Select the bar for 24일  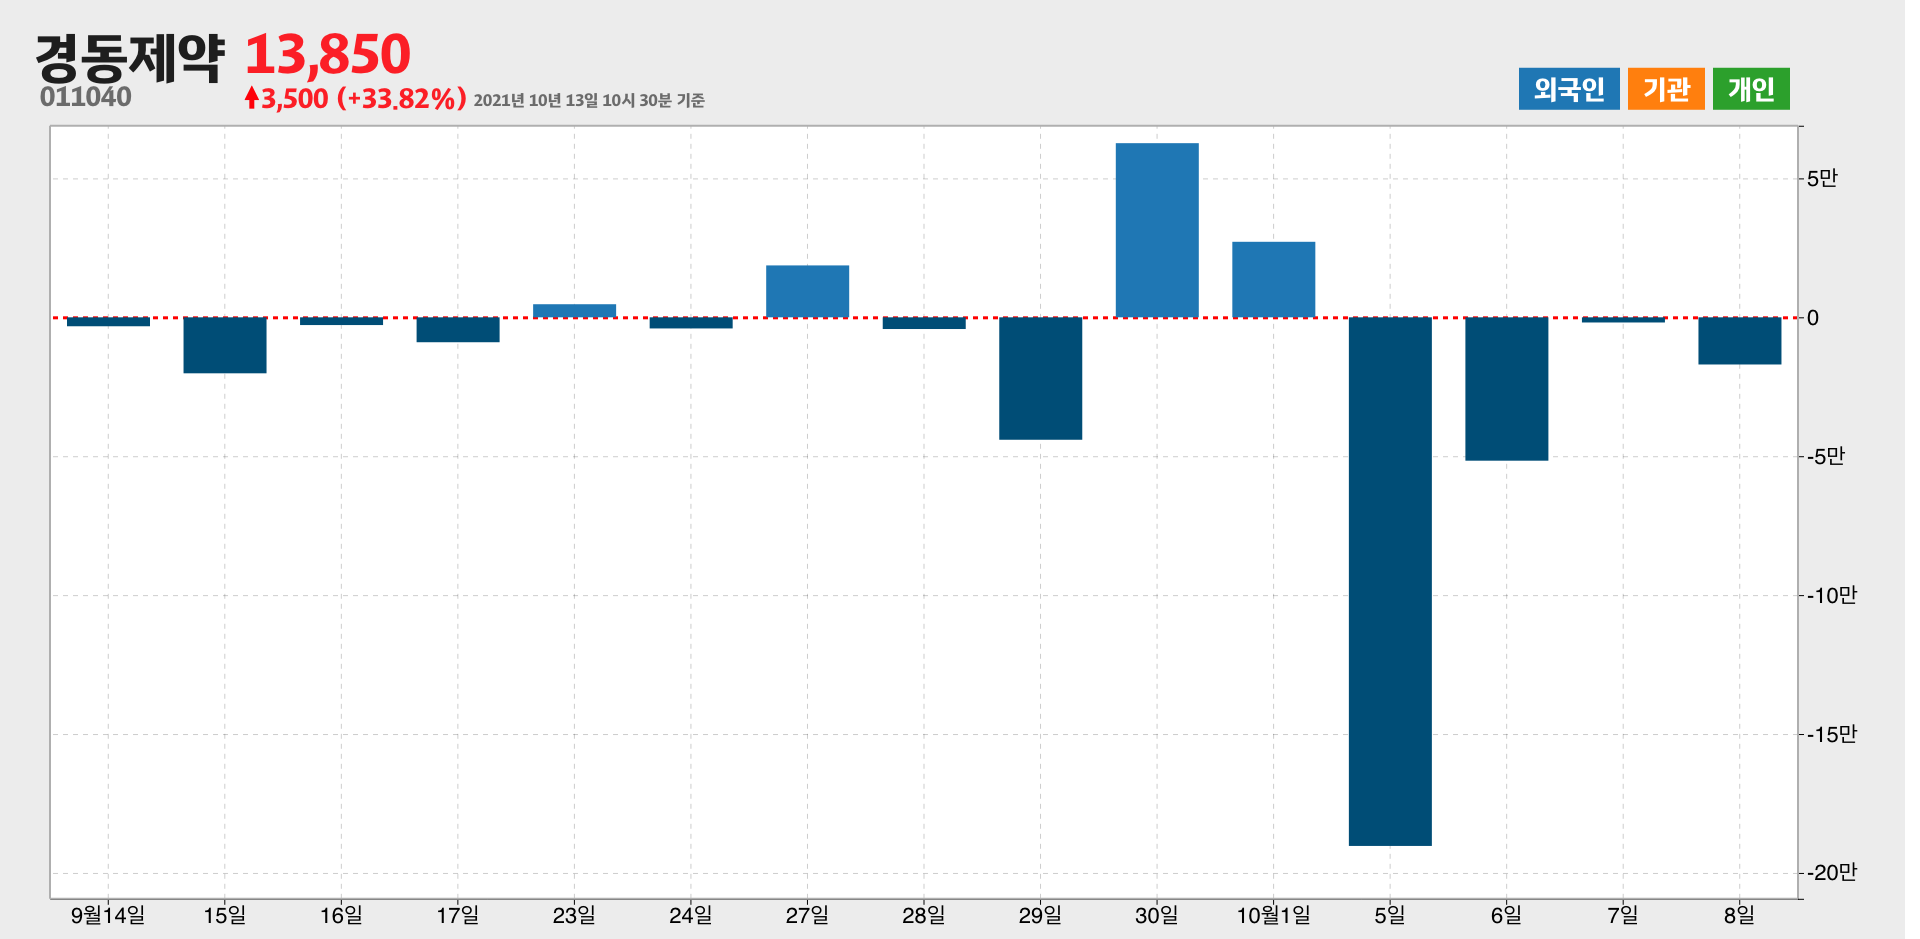tap(691, 323)
